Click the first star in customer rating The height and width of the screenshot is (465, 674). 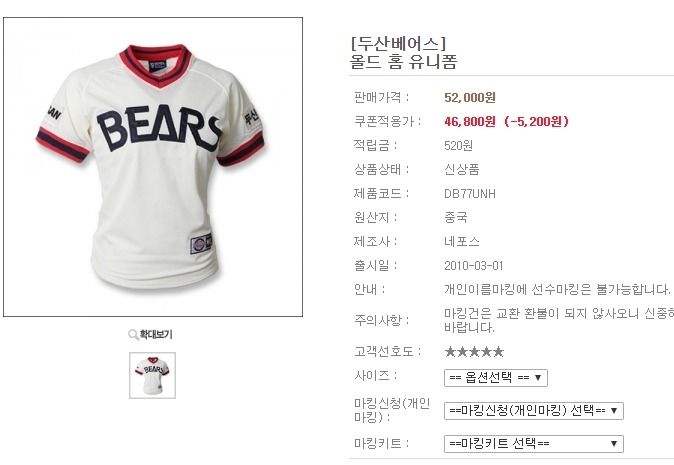450,352
